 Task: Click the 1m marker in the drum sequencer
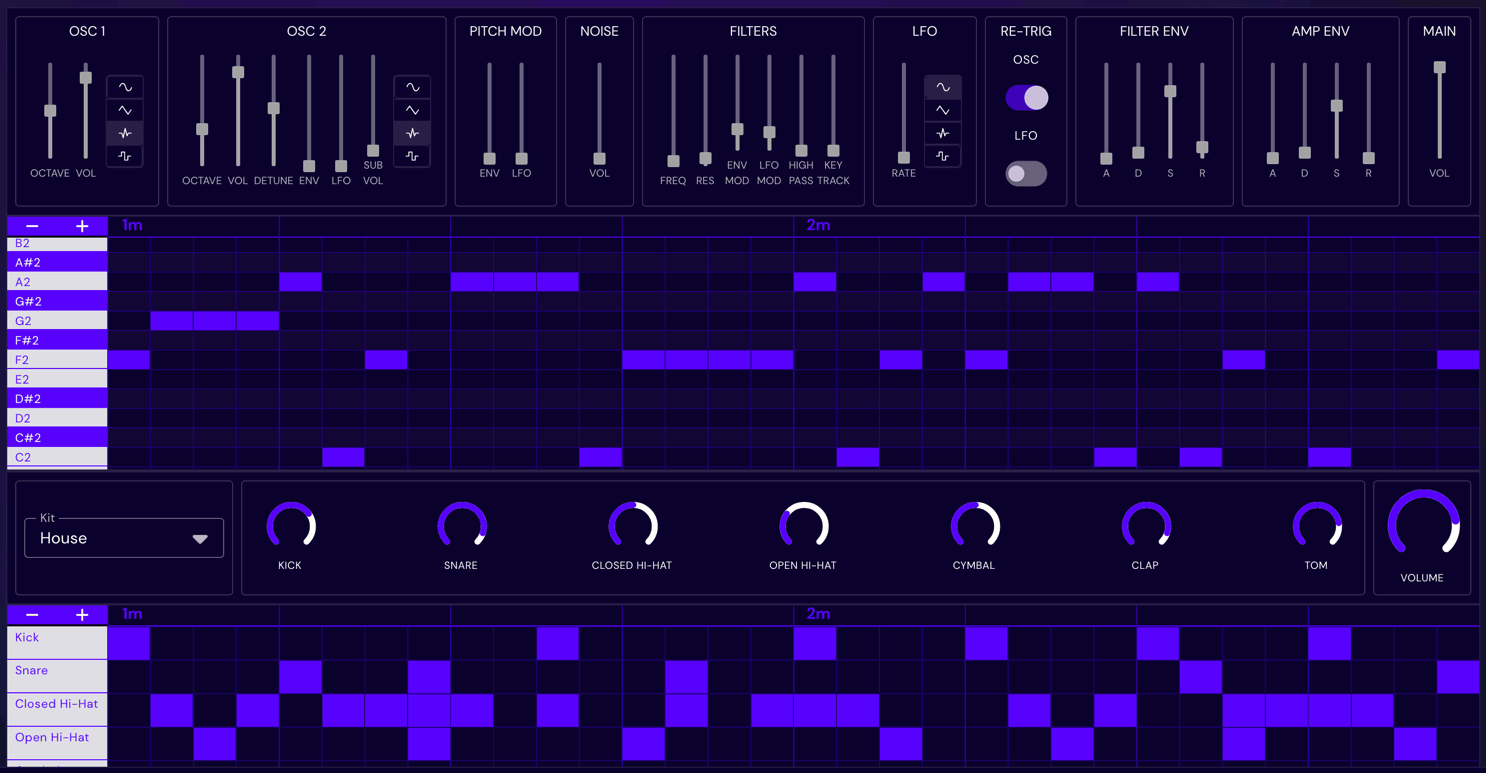(x=132, y=614)
